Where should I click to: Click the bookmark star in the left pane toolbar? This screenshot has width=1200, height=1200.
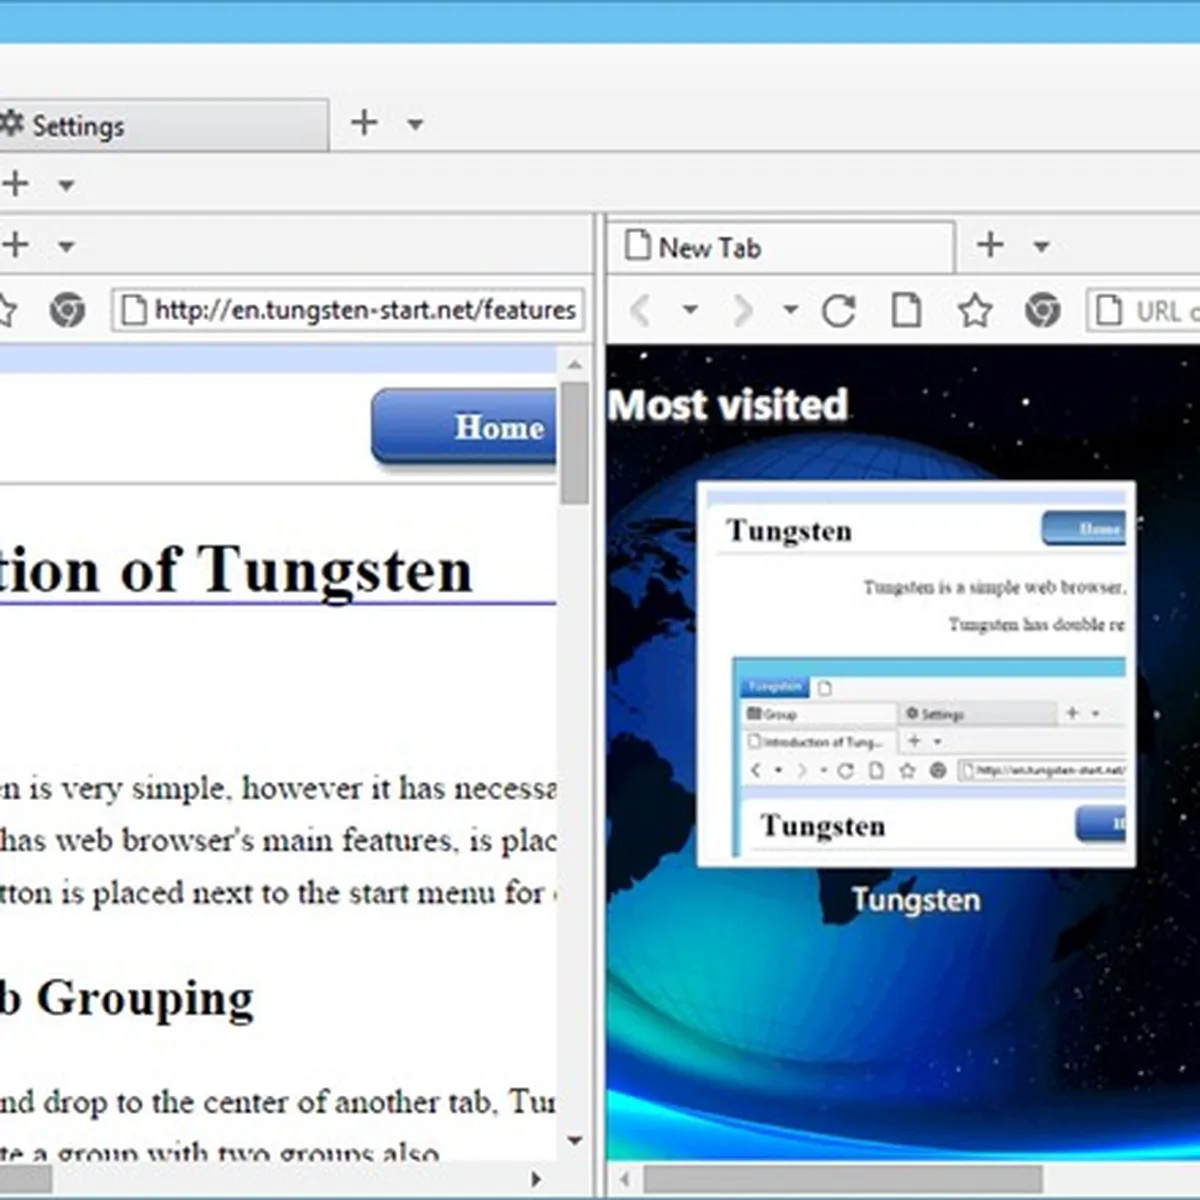(x=8, y=311)
